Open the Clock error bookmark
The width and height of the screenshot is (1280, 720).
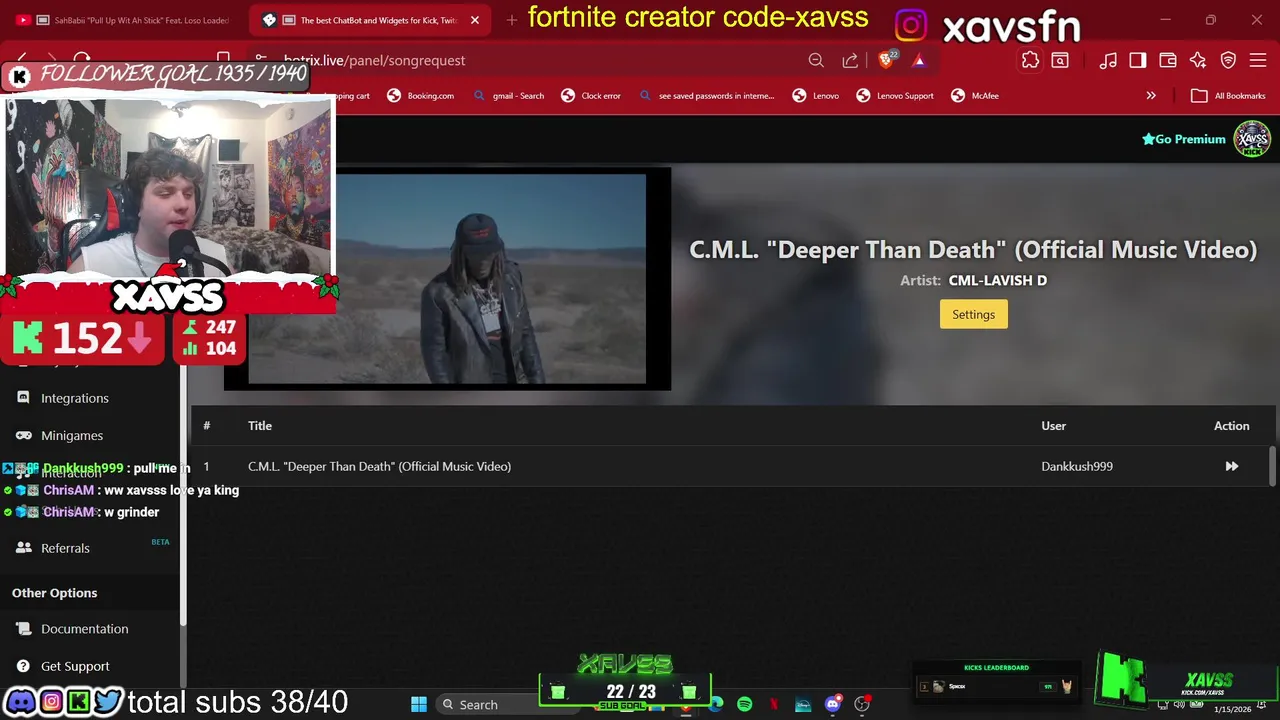click(x=591, y=96)
